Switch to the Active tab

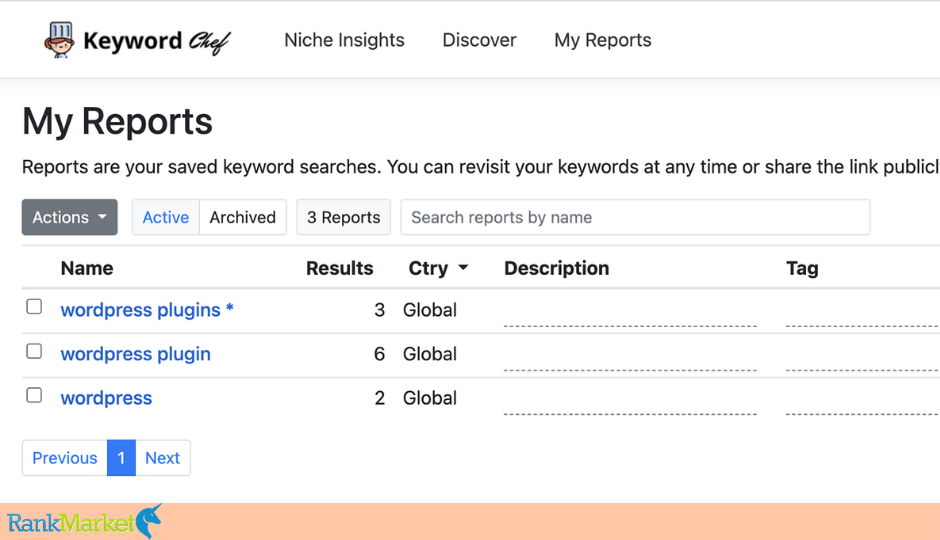165,217
